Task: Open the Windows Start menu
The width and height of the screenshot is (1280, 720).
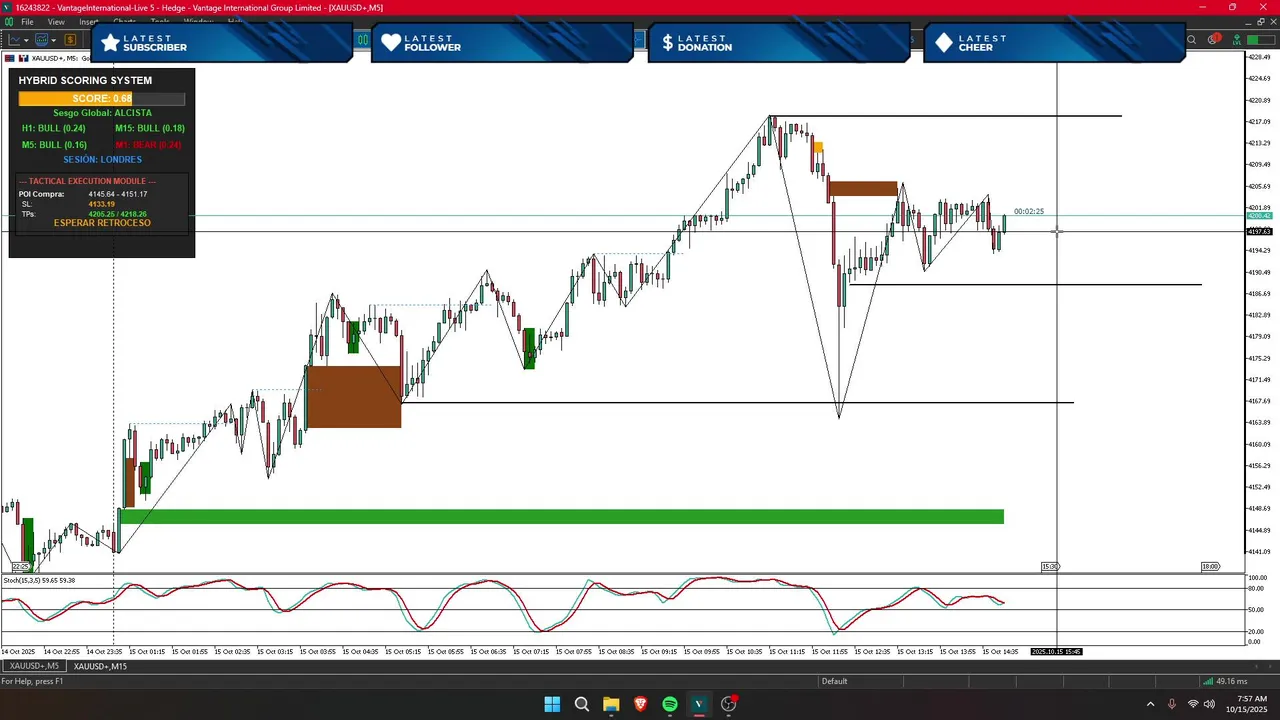Action: [552, 704]
